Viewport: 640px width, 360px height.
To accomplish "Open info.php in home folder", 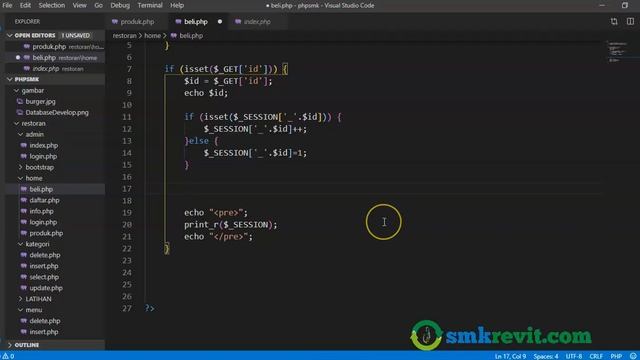I will tap(41, 211).
